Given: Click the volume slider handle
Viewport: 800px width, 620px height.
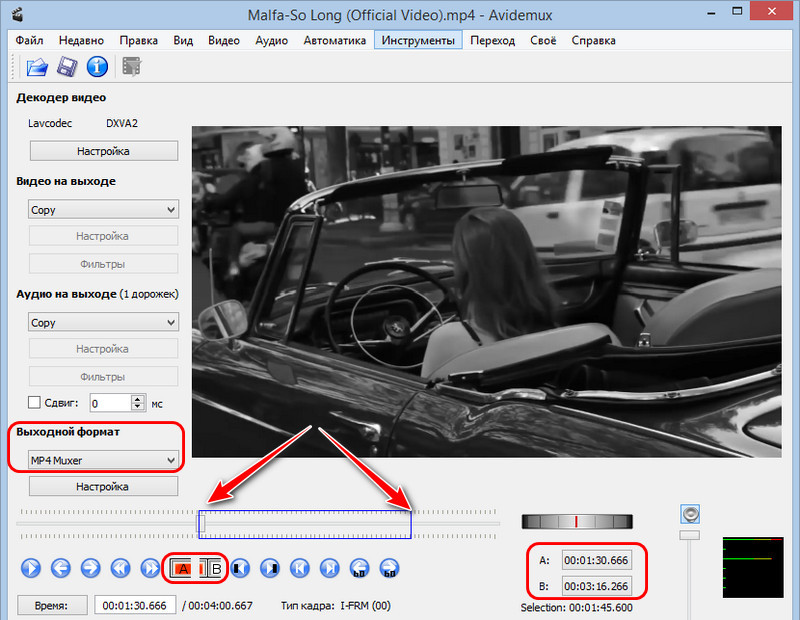Looking at the screenshot, I should pyautogui.click(x=690, y=535).
